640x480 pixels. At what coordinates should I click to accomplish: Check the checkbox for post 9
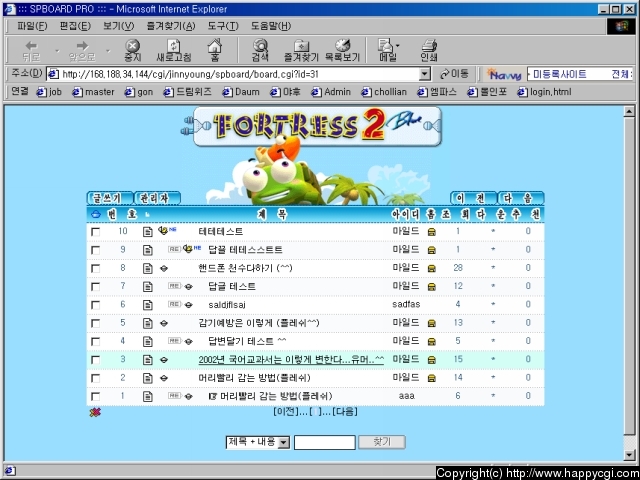click(96, 250)
